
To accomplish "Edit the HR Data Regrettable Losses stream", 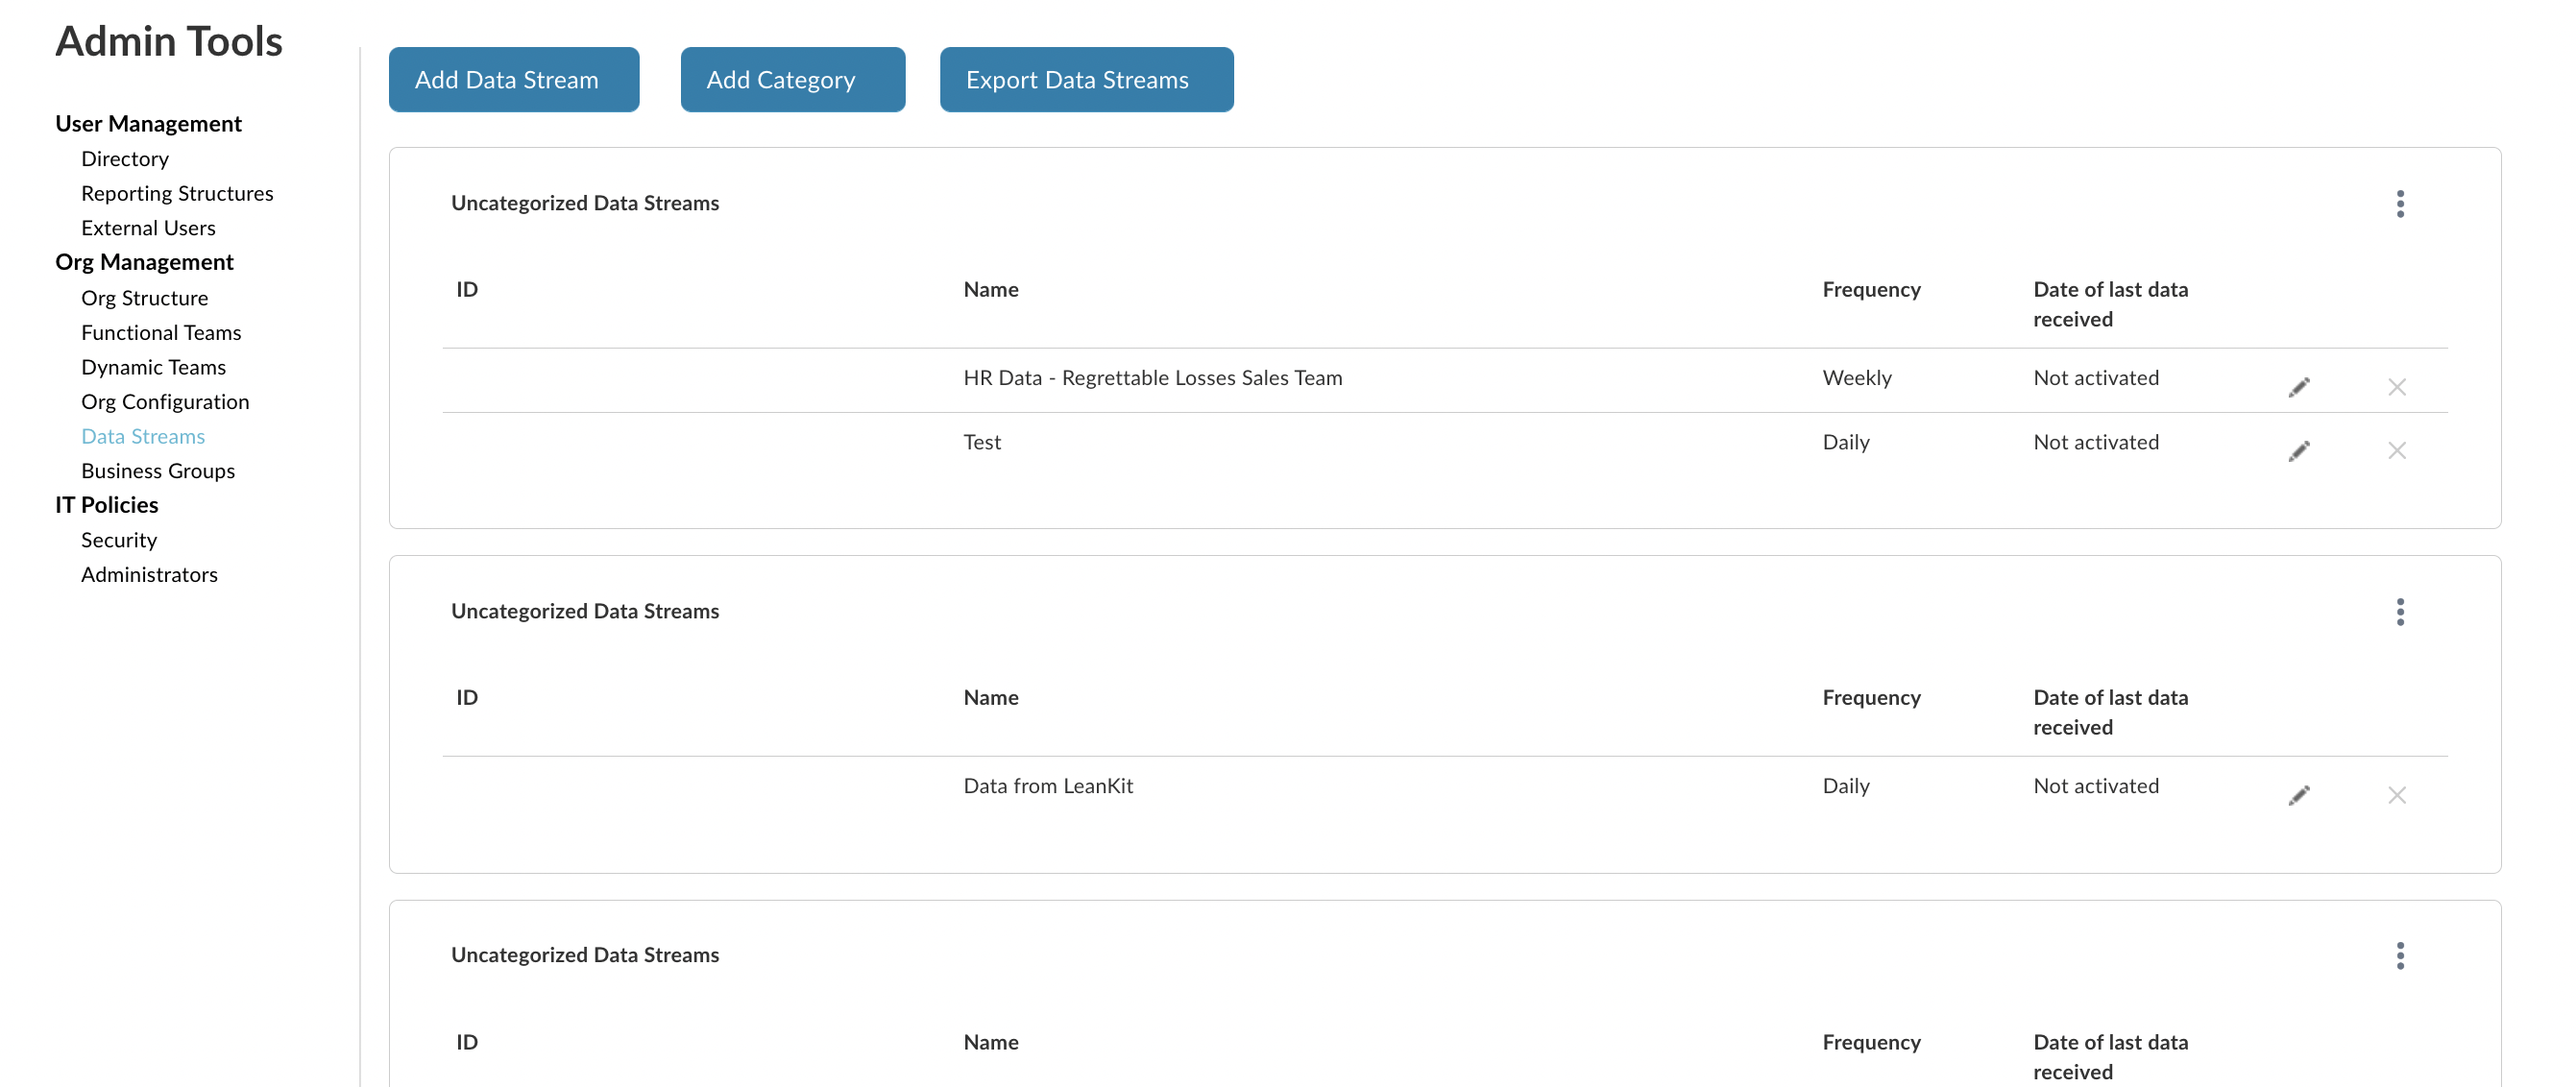I will (2299, 387).
